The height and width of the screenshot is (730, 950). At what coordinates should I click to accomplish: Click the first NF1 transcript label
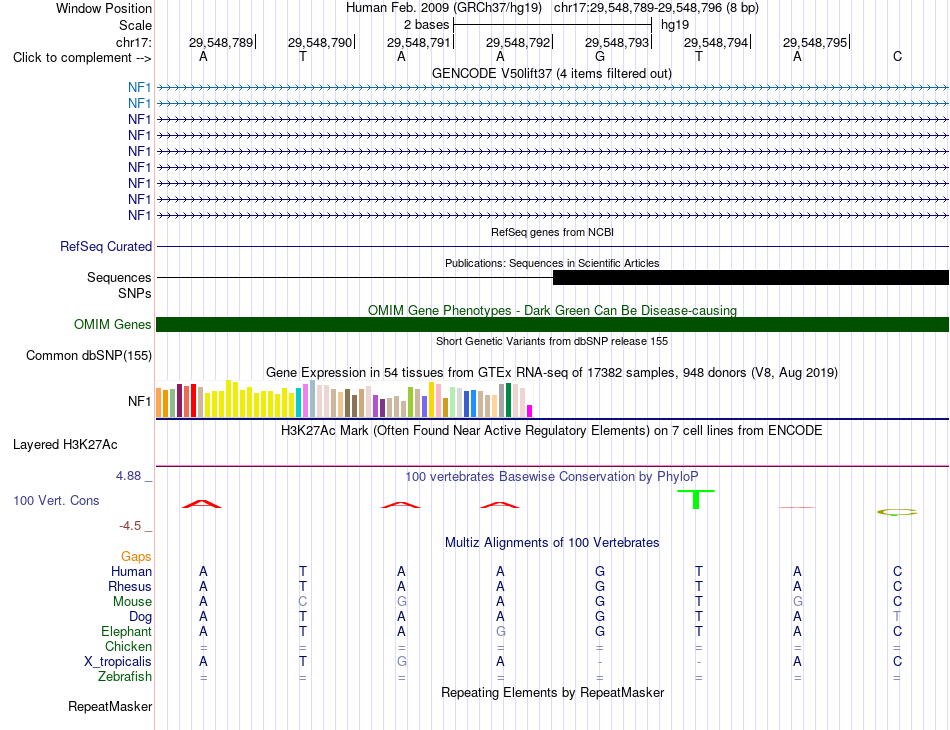point(139,87)
